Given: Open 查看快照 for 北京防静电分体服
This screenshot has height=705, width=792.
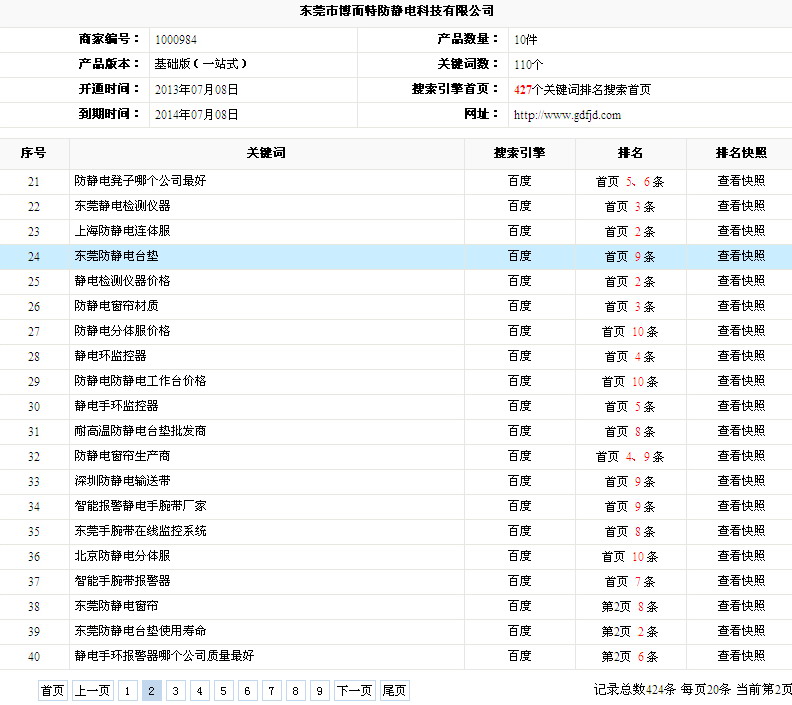Looking at the screenshot, I should pos(741,556).
